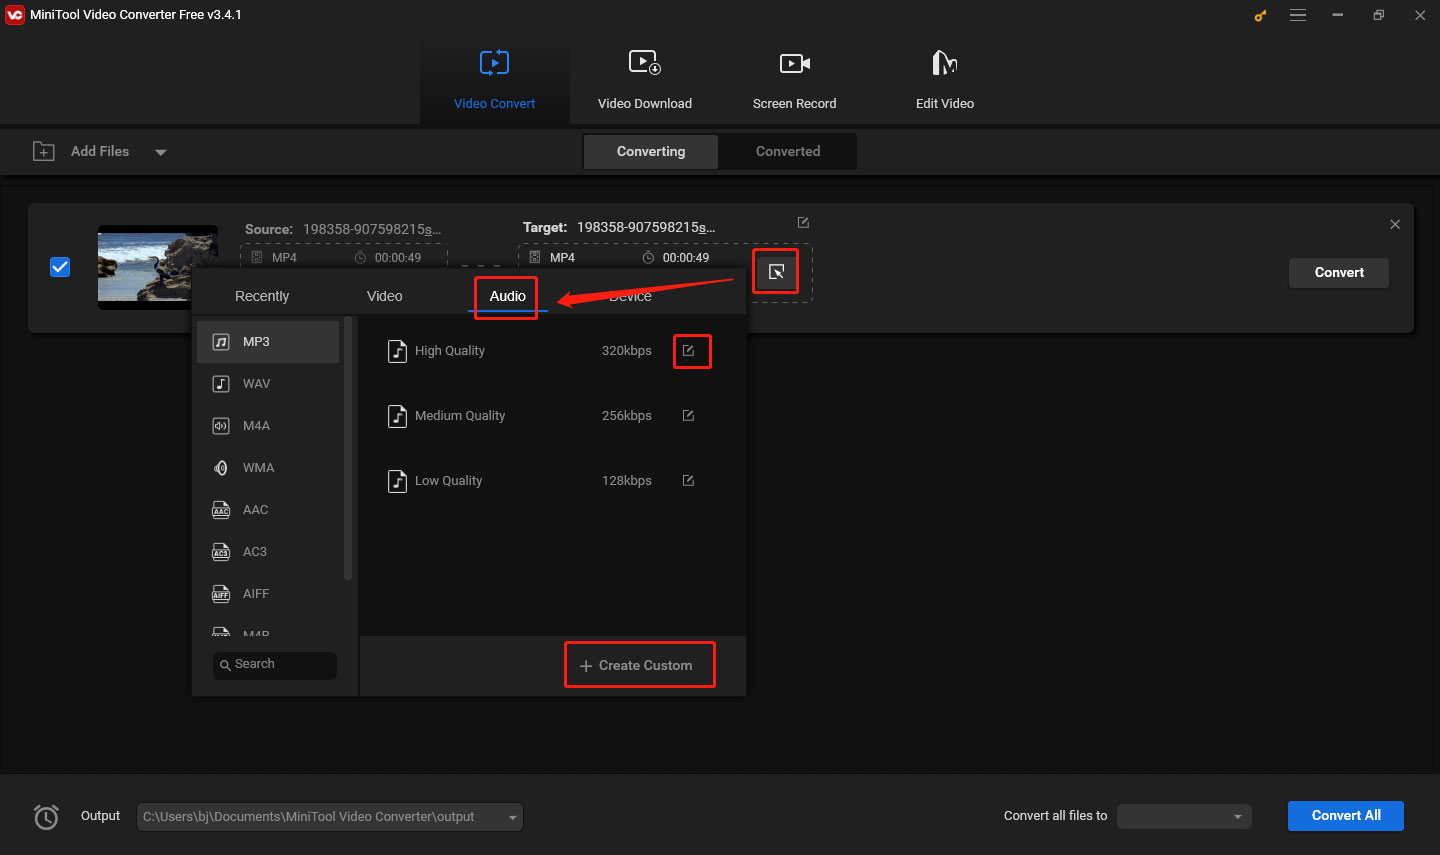Click the Medium Quality audio file icon
Viewport: 1440px width, 855px height.
pyautogui.click(x=397, y=416)
